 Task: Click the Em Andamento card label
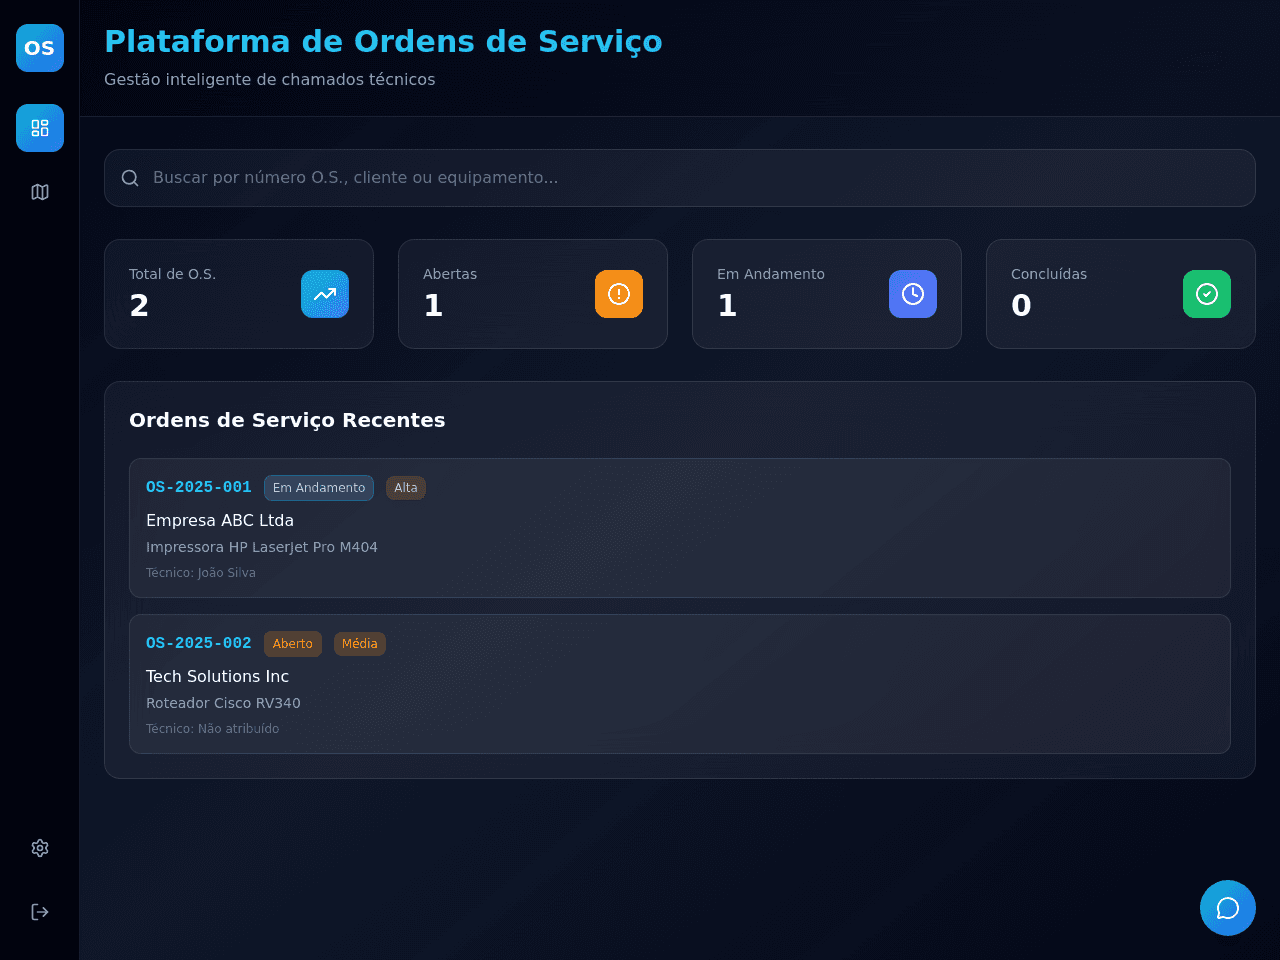pos(771,274)
